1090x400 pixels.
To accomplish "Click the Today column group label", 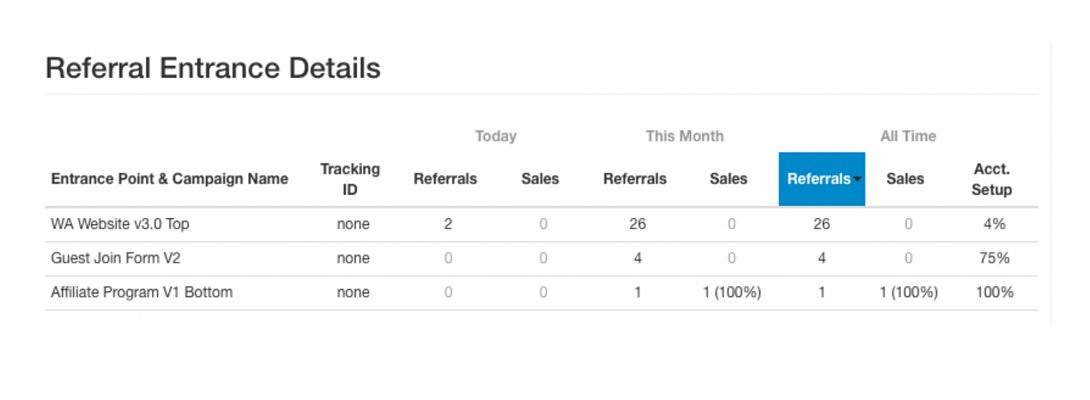I will 495,136.
